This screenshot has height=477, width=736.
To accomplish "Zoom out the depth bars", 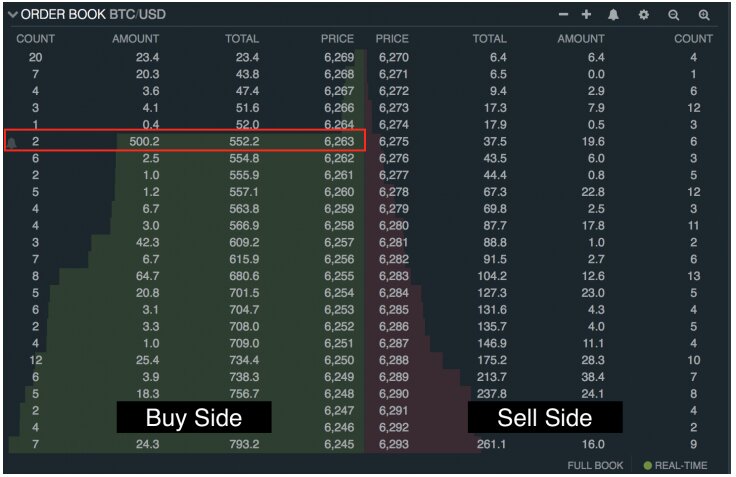I will (674, 15).
